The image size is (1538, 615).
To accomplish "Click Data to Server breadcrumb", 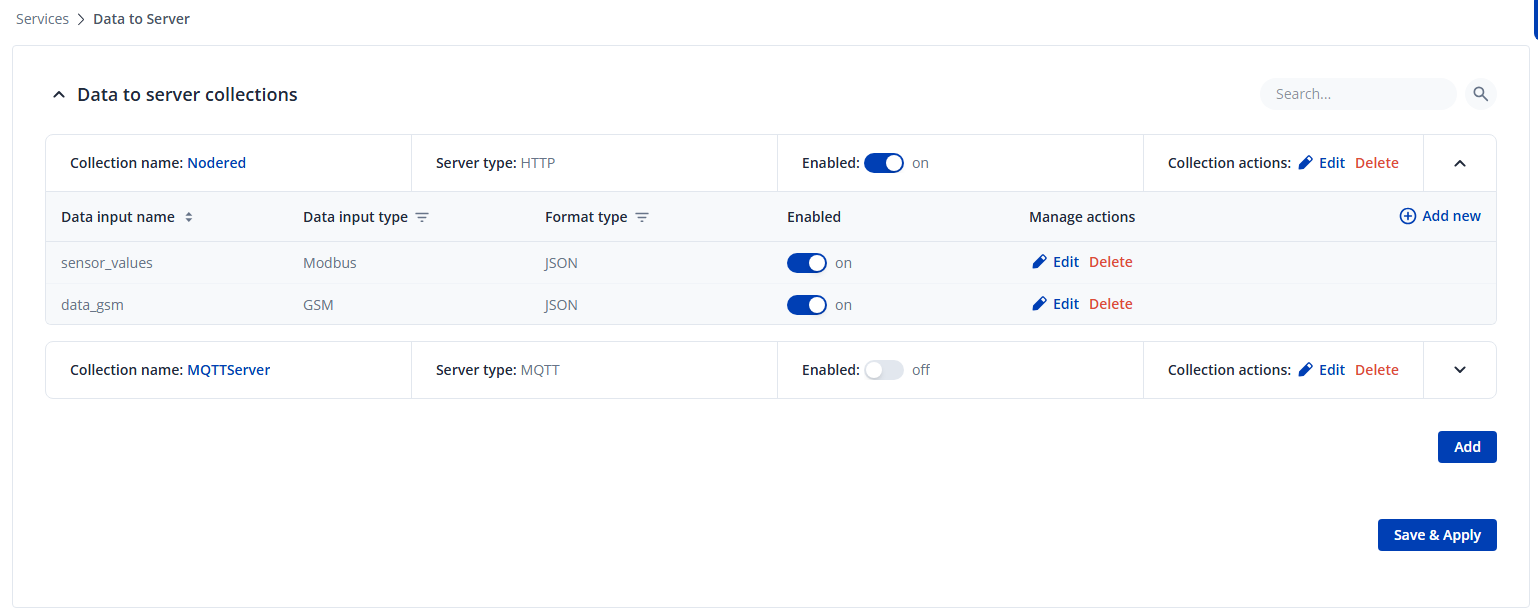I will click(141, 19).
